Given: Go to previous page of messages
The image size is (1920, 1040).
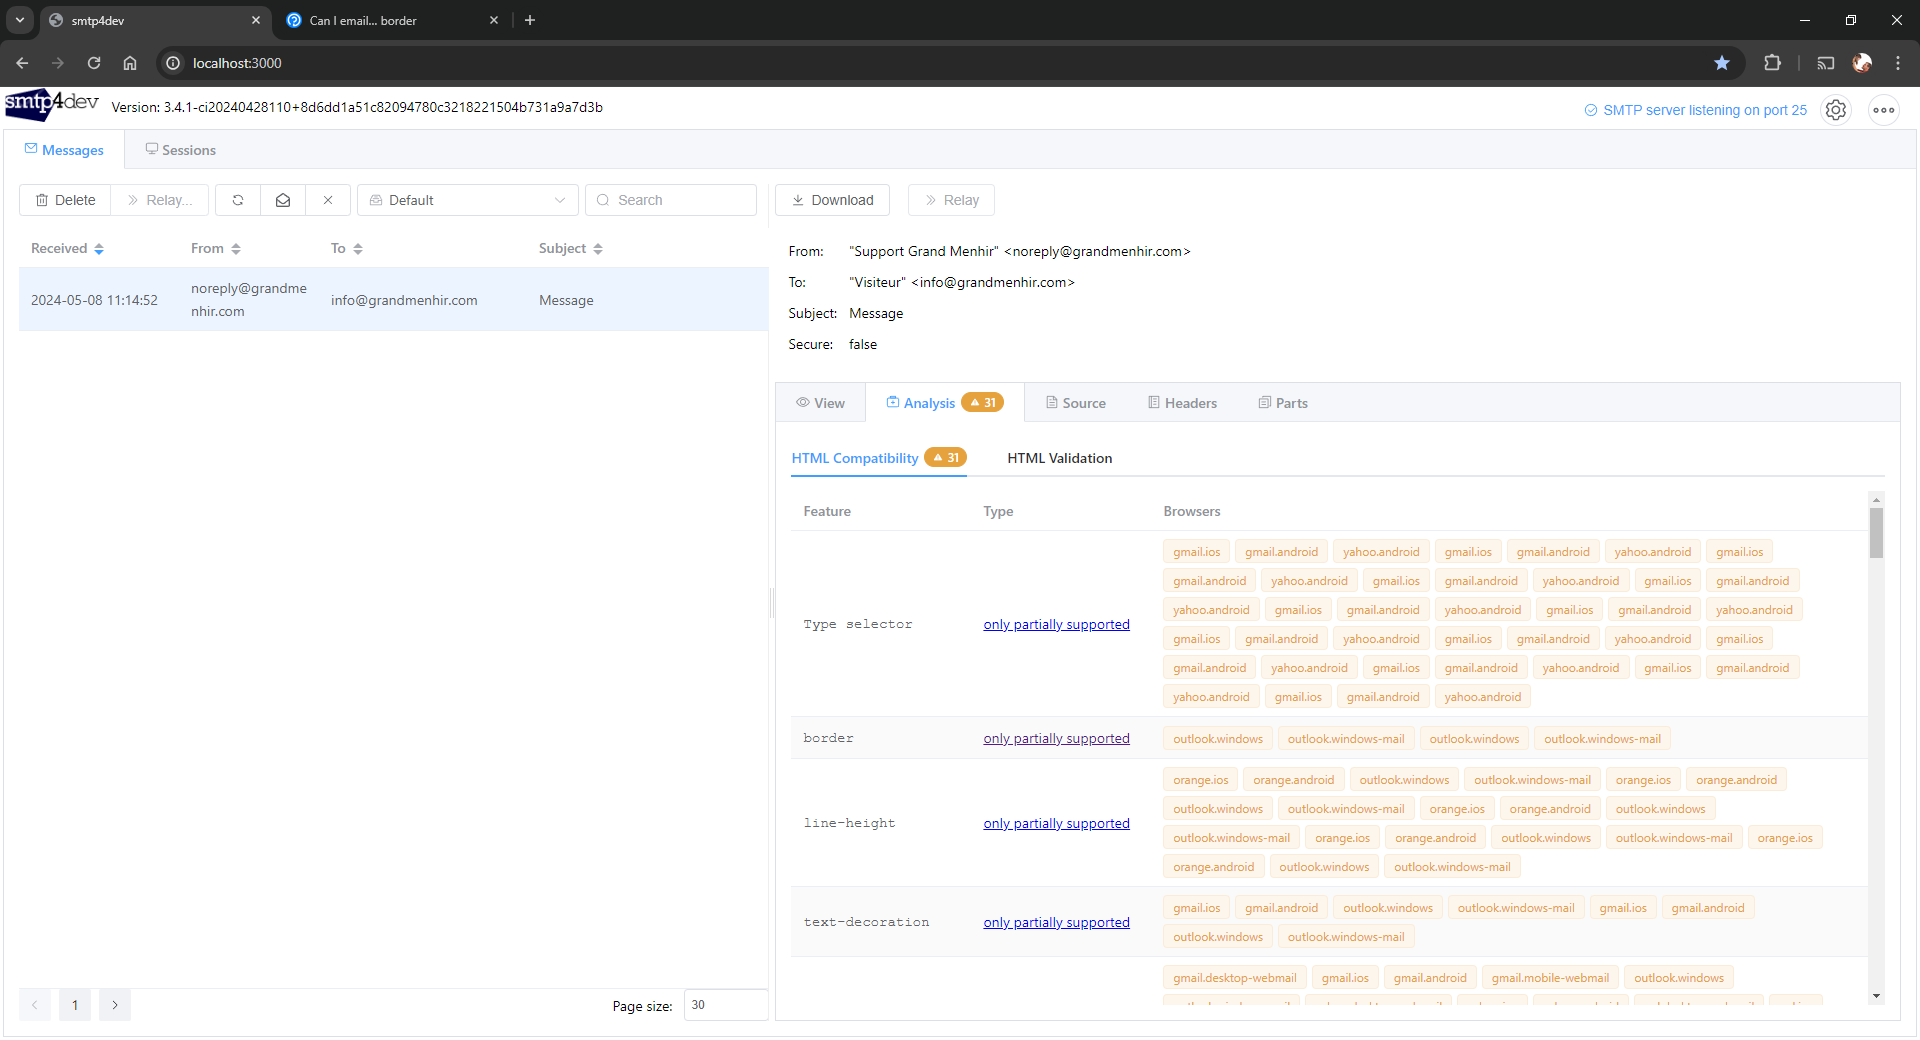Looking at the screenshot, I should pyautogui.click(x=35, y=1005).
